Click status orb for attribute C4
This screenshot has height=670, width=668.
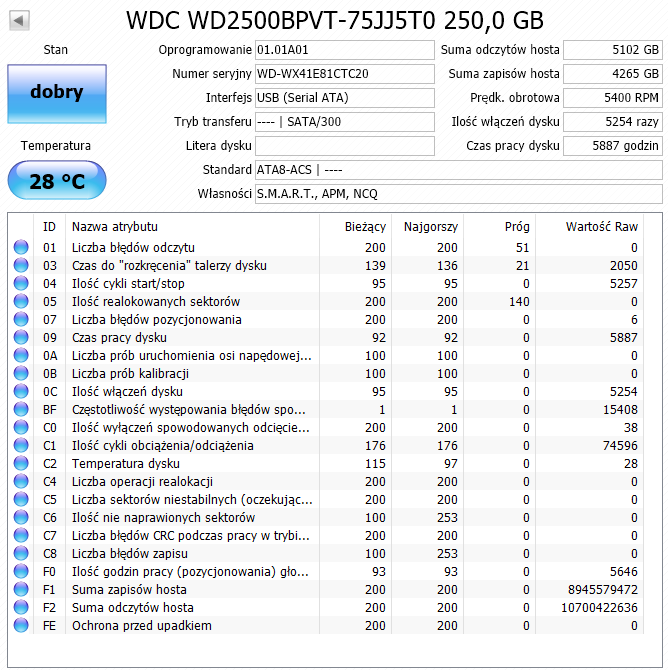[x=21, y=481]
